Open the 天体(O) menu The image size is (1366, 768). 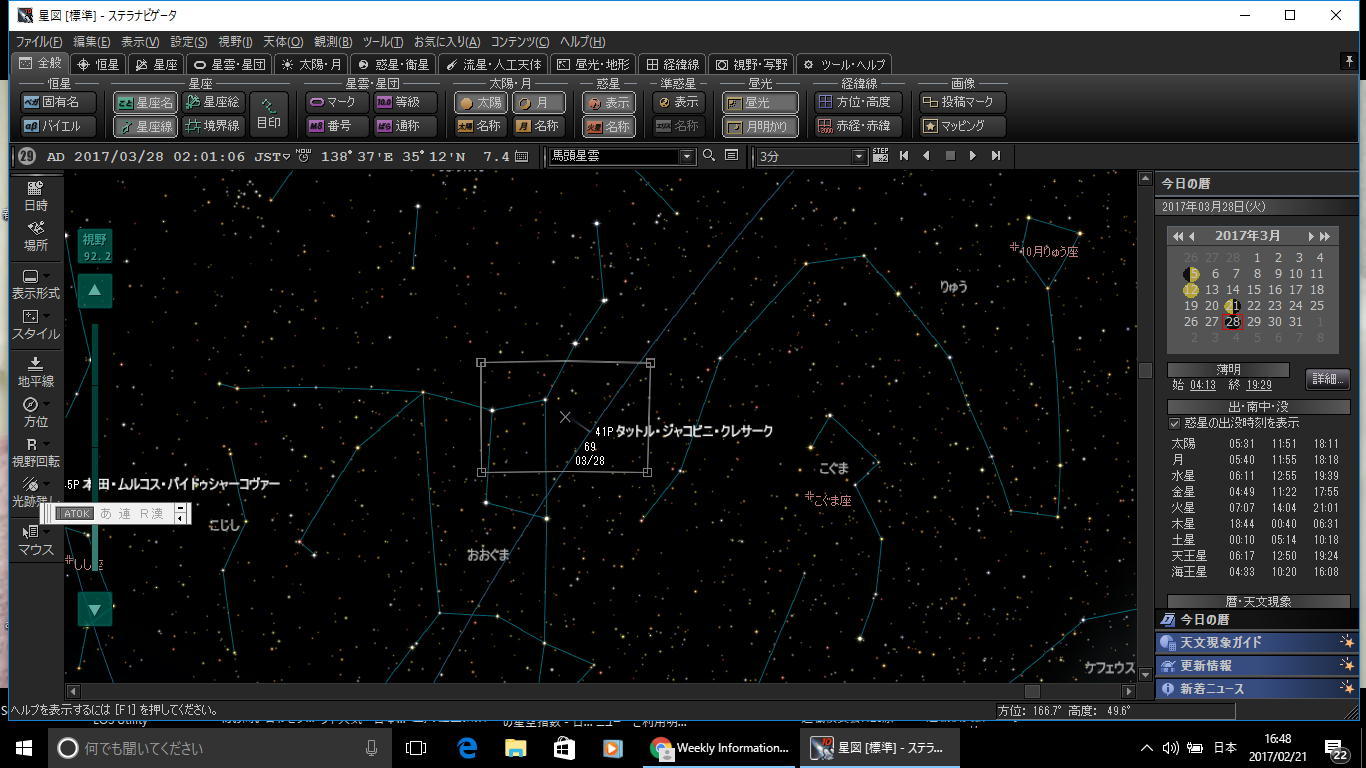tap(283, 42)
